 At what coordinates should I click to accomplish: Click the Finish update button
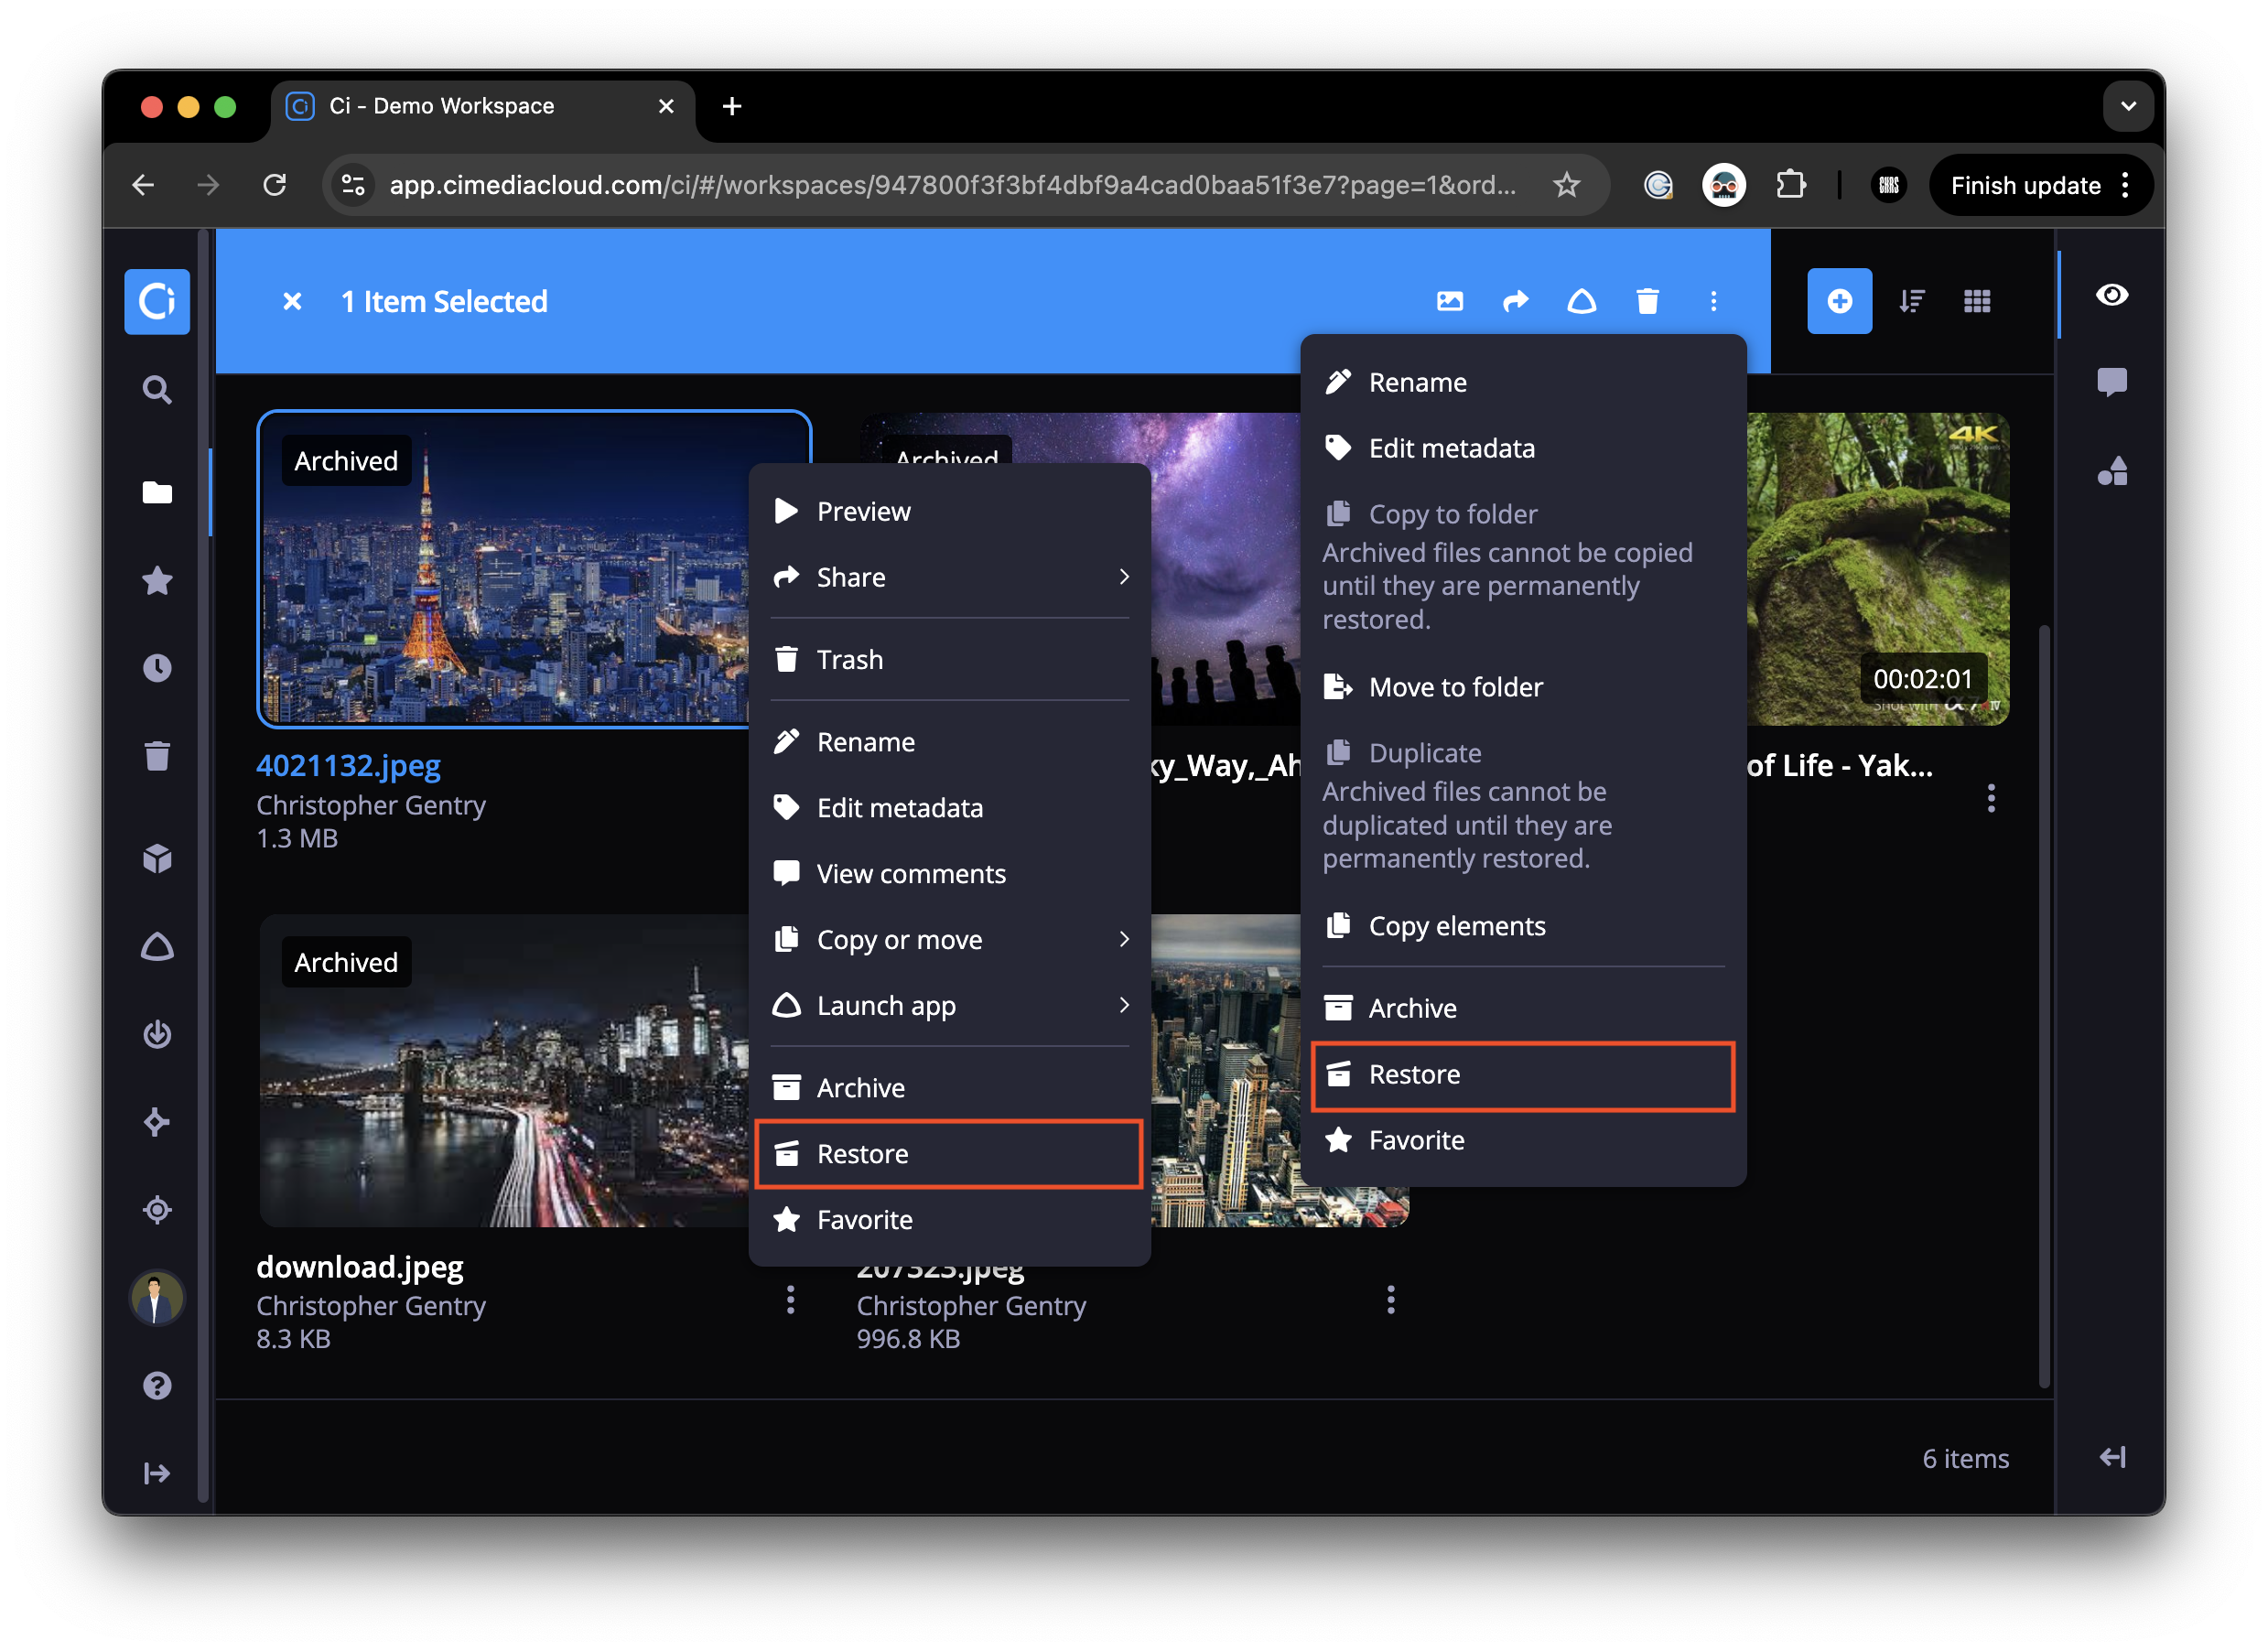pyautogui.click(x=2040, y=185)
